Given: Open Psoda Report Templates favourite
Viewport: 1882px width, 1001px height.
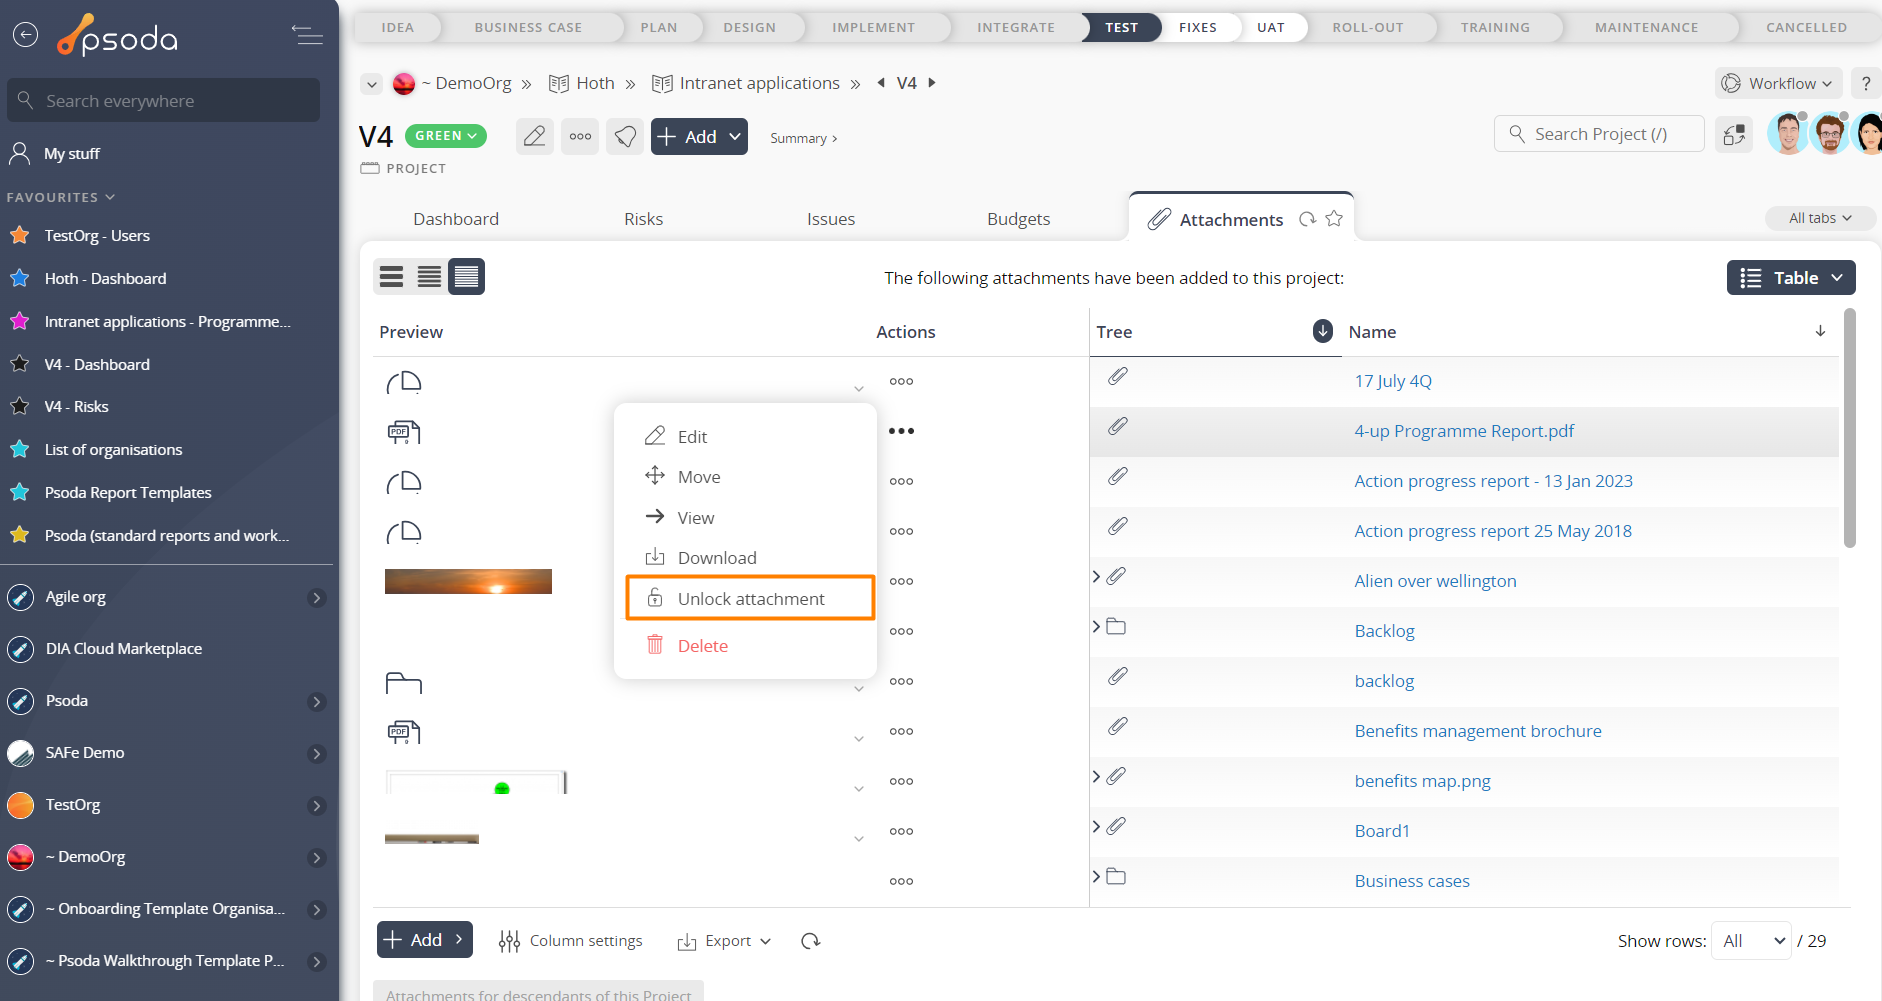Looking at the screenshot, I should (128, 493).
